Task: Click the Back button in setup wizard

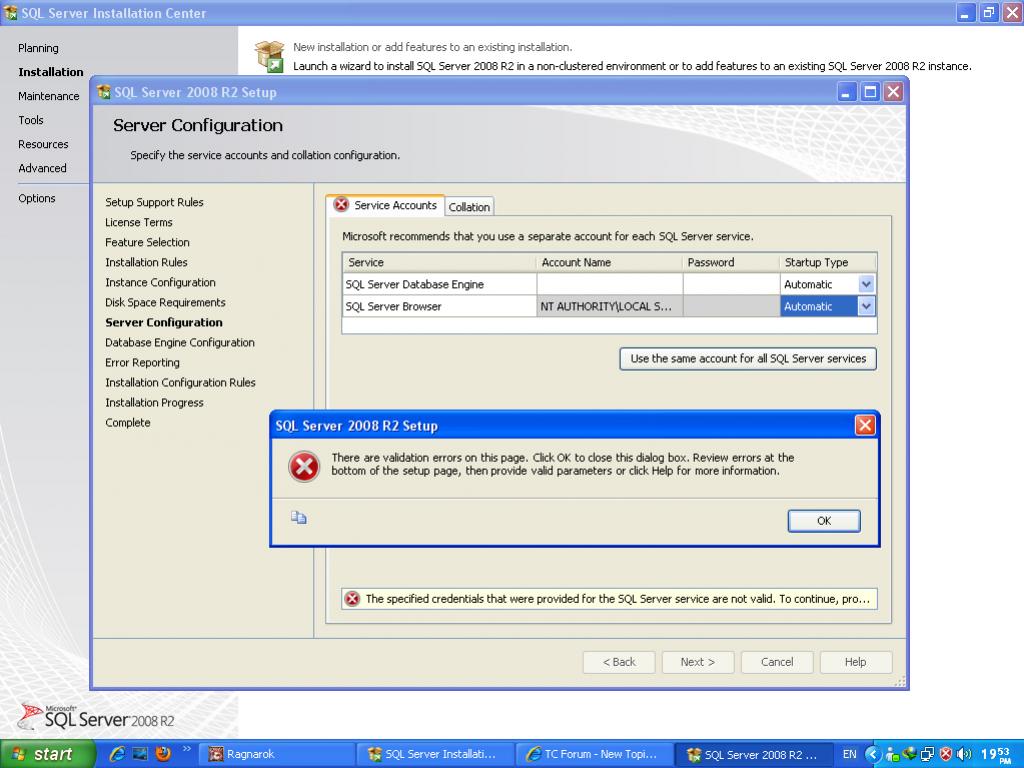Action: [618, 662]
